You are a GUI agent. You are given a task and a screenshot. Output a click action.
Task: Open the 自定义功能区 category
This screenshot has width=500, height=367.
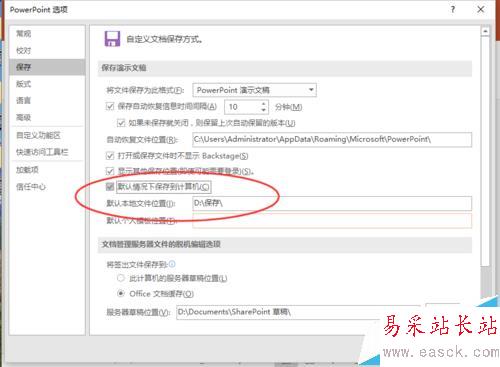47,135
